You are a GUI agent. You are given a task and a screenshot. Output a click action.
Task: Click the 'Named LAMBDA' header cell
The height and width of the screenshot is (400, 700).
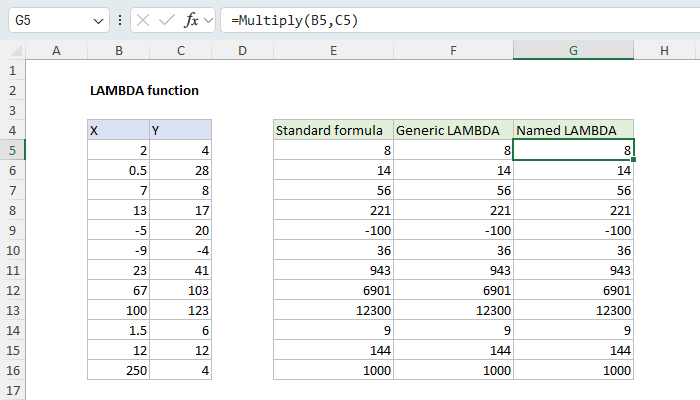tap(574, 130)
